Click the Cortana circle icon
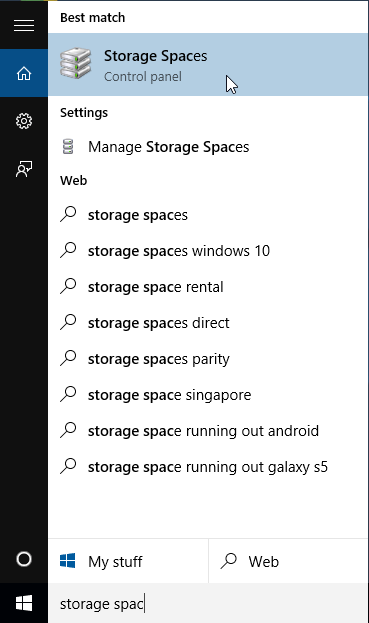369x623 pixels. pos(24,559)
